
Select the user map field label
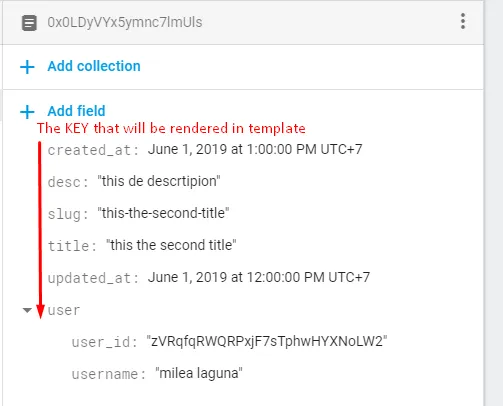tap(64, 310)
